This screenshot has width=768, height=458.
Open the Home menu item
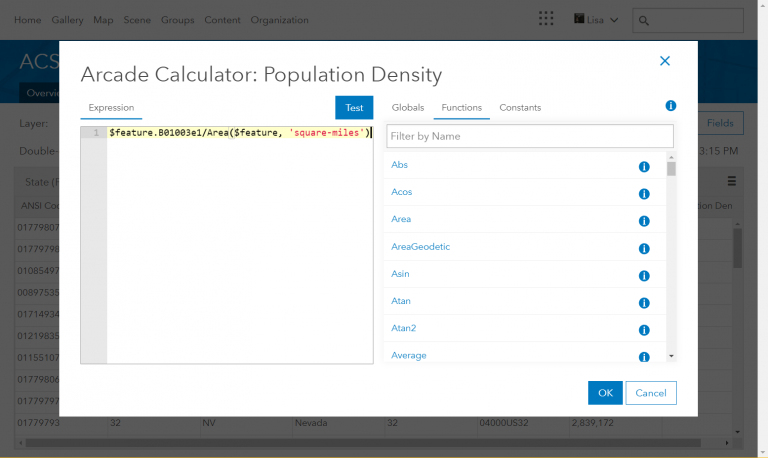pos(27,20)
